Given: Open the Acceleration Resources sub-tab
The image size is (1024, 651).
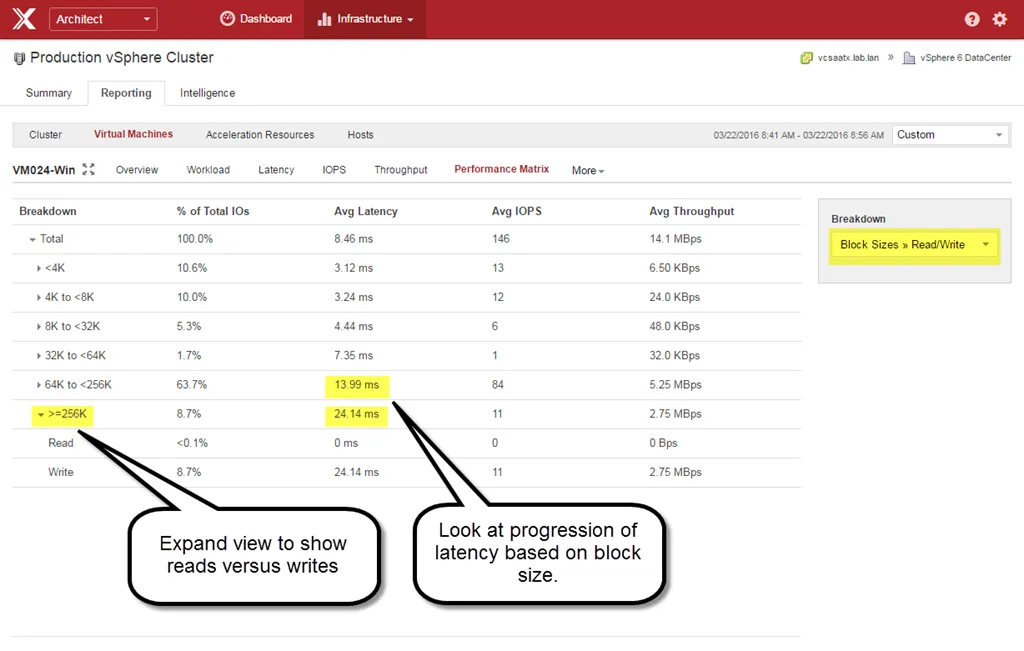Looking at the screenshot, I should (x=260, y=135).
